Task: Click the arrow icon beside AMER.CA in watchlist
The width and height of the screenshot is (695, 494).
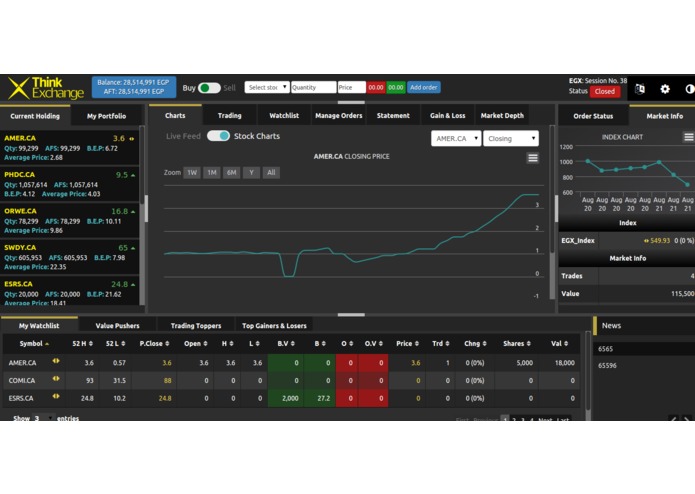Action: (56, 361)
